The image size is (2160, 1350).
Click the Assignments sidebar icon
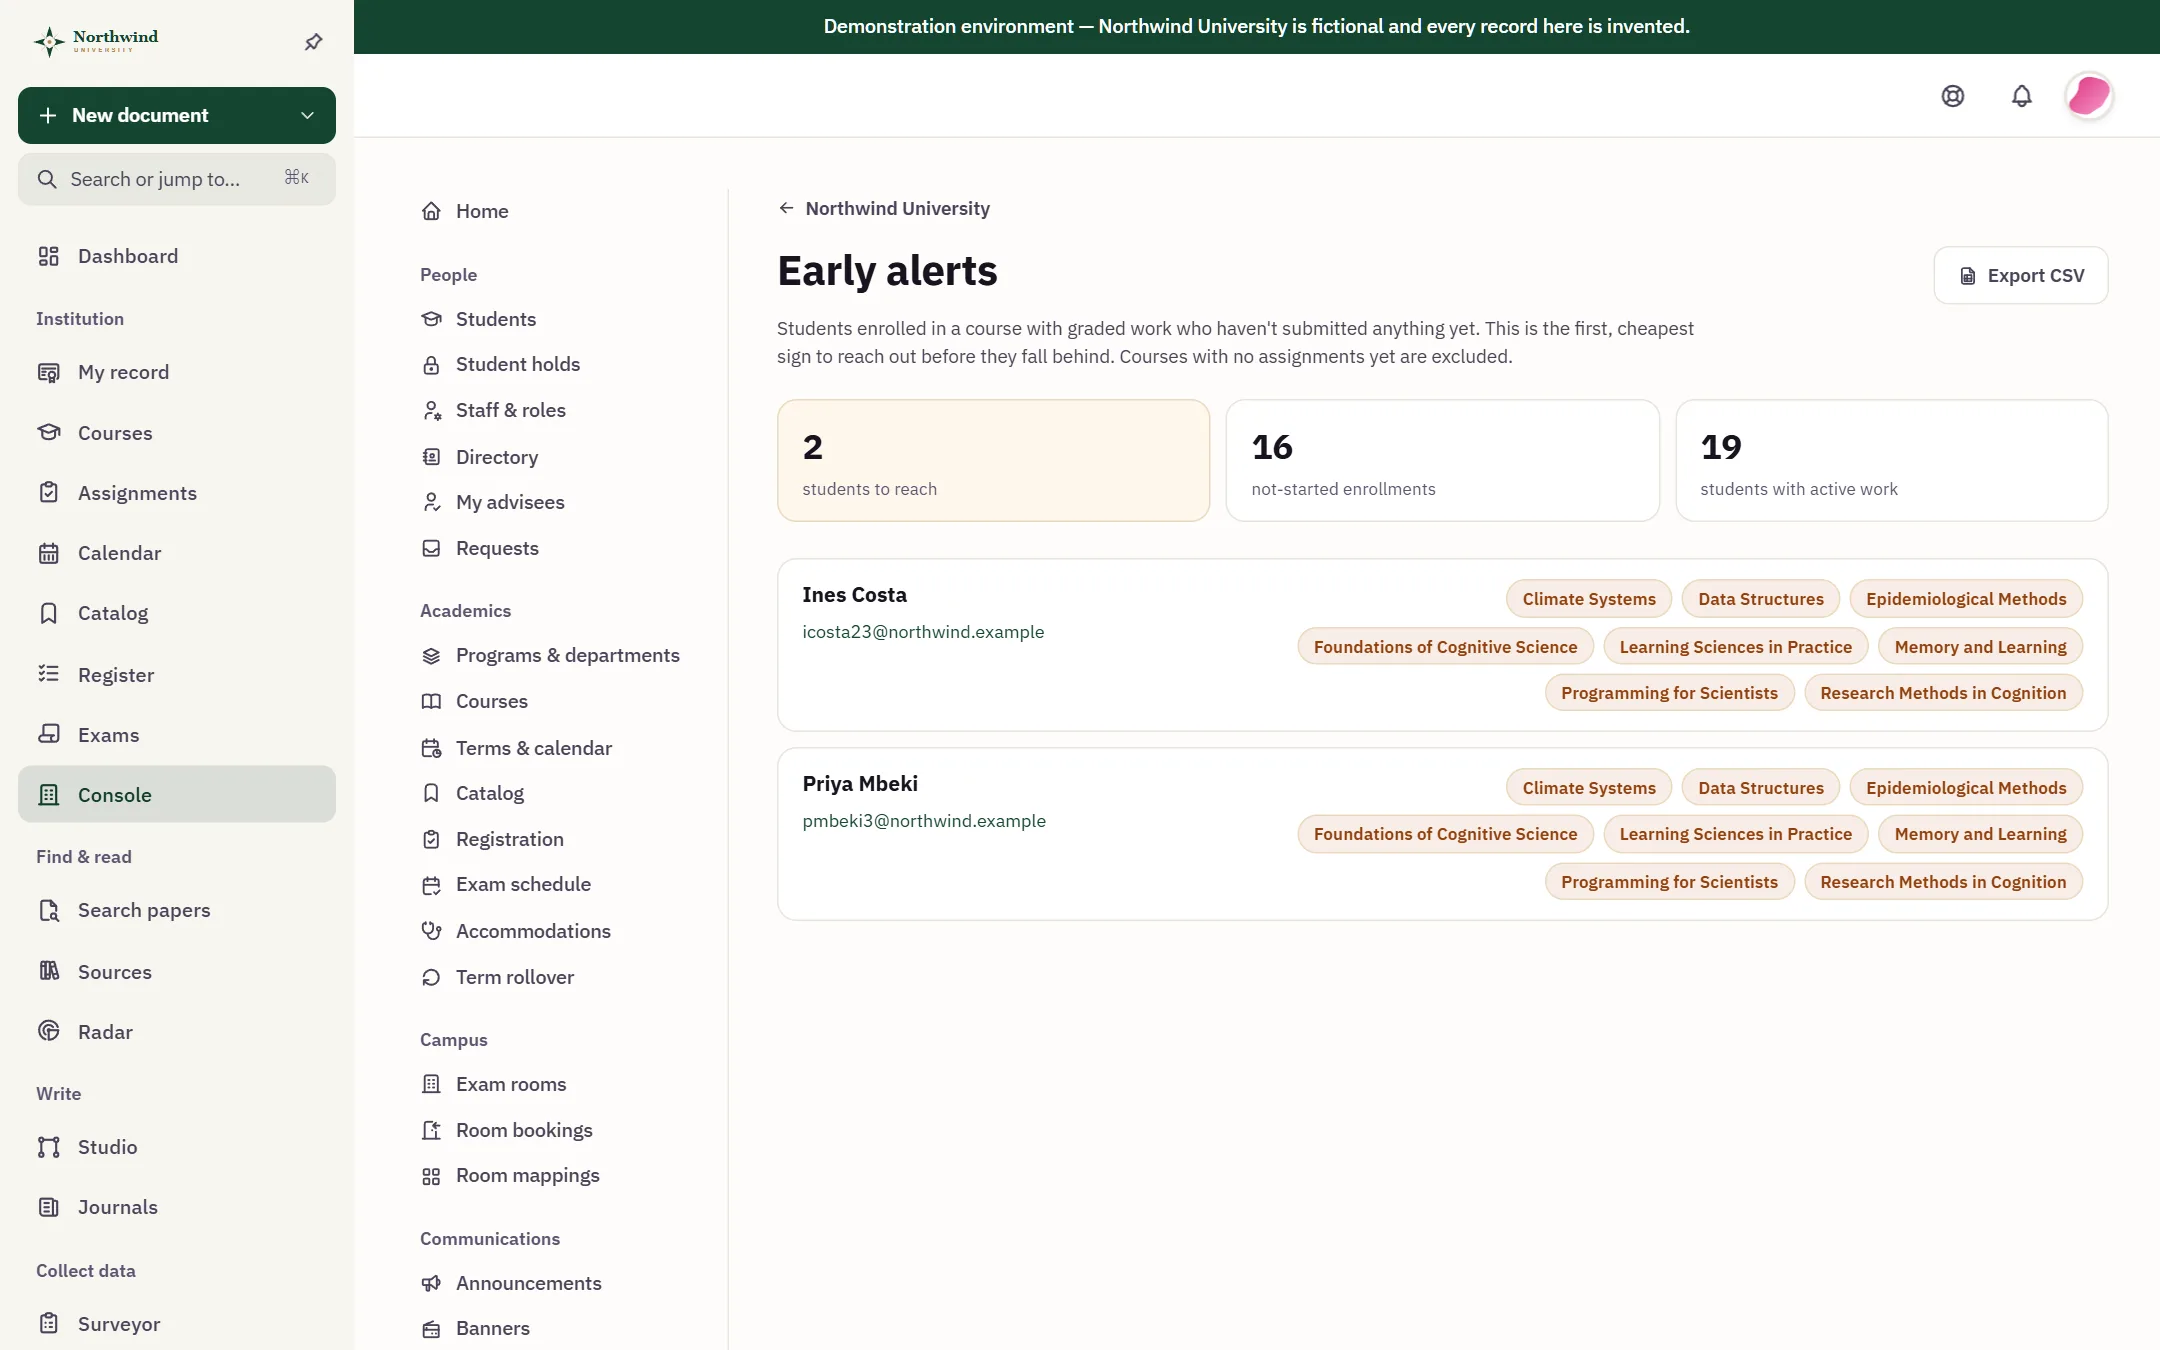(48, 492)
